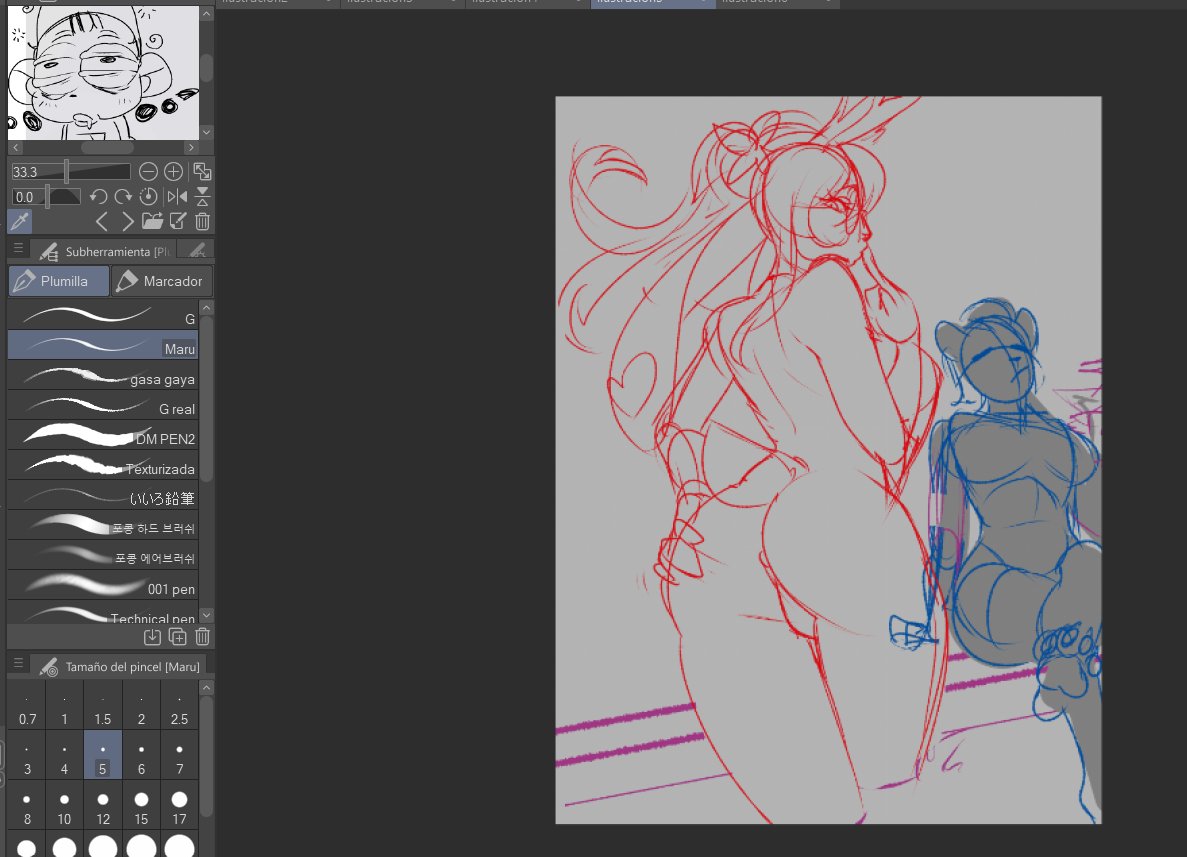Viewport: 1187px width, 857px height.
Task: Select the Plumilla tool group
Action: pyautogui.click(x=59, y=281)
